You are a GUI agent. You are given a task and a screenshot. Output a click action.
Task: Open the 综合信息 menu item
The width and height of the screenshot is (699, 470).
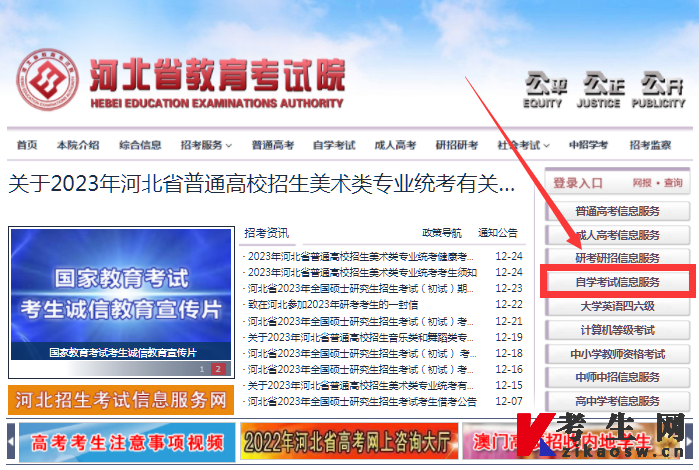click(140, 145)
